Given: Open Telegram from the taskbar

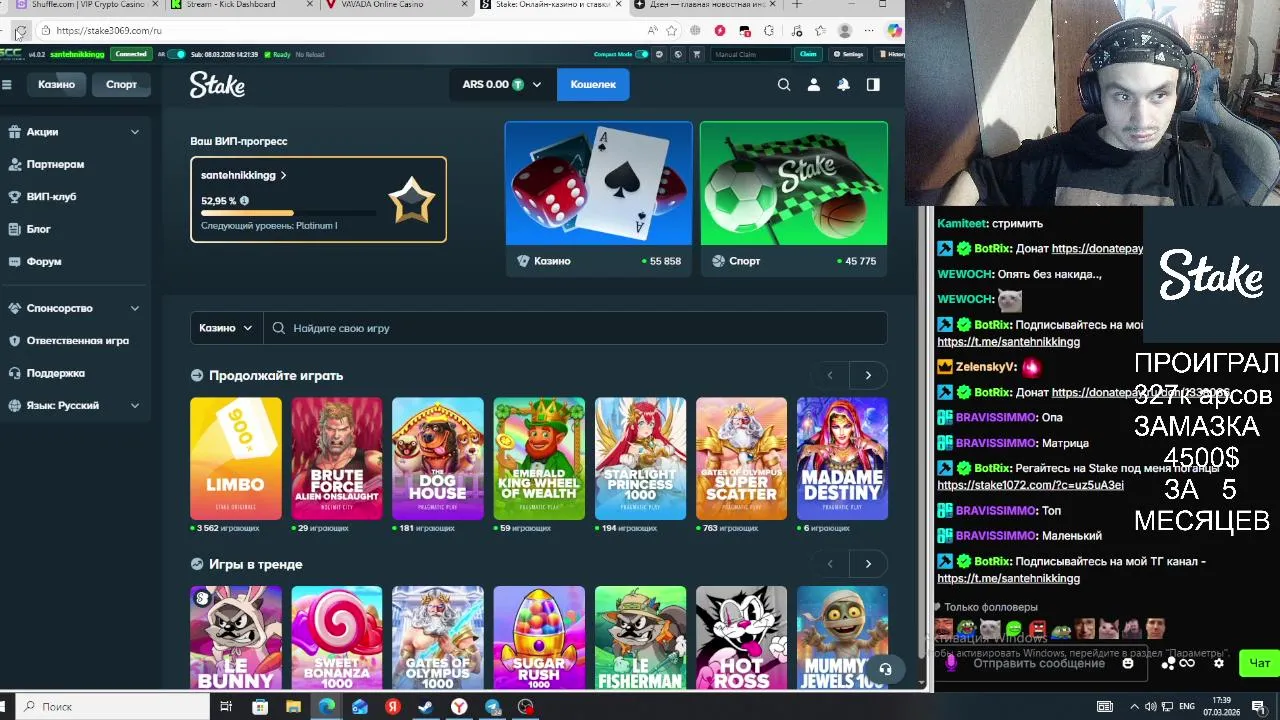Looking at the screenshot, I should coord(492,707).
